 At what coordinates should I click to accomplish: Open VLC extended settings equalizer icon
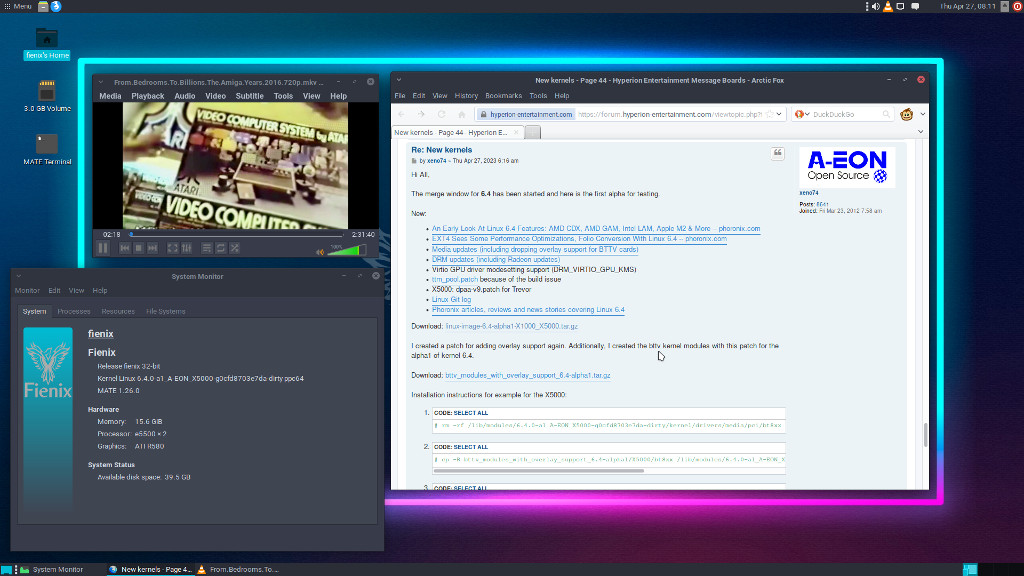tap(187, 248)
